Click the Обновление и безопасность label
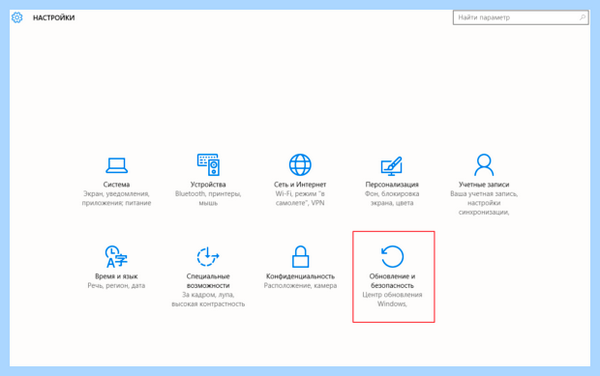Screen dimensions: 600x376 pyautogui.click(x=392, y=281)
